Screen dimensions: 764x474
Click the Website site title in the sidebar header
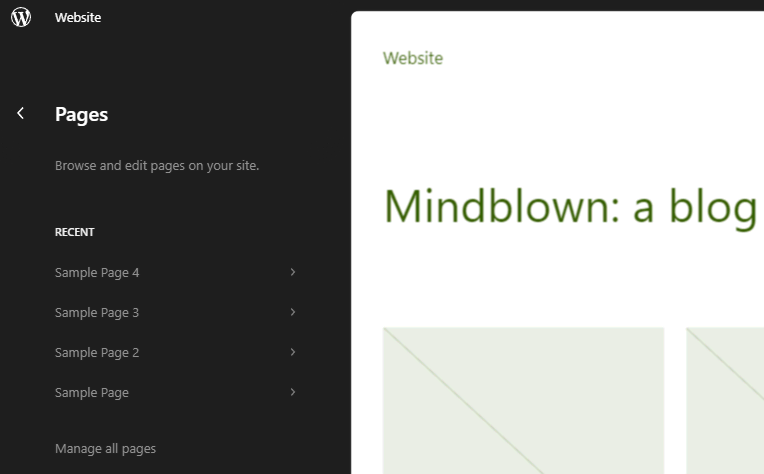78,18
